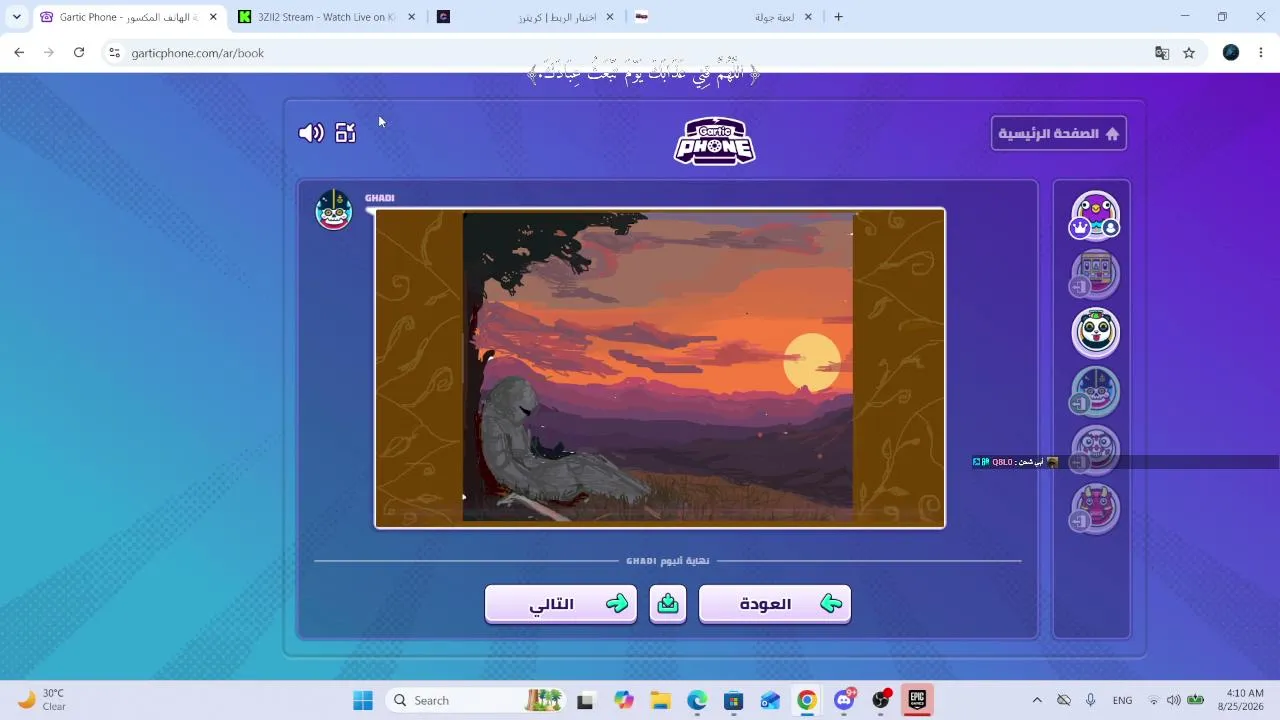Image resolution: width=1280 pixels, height=720 pixels.
Task: Download the album with the save icon
Action: point(668,604)
